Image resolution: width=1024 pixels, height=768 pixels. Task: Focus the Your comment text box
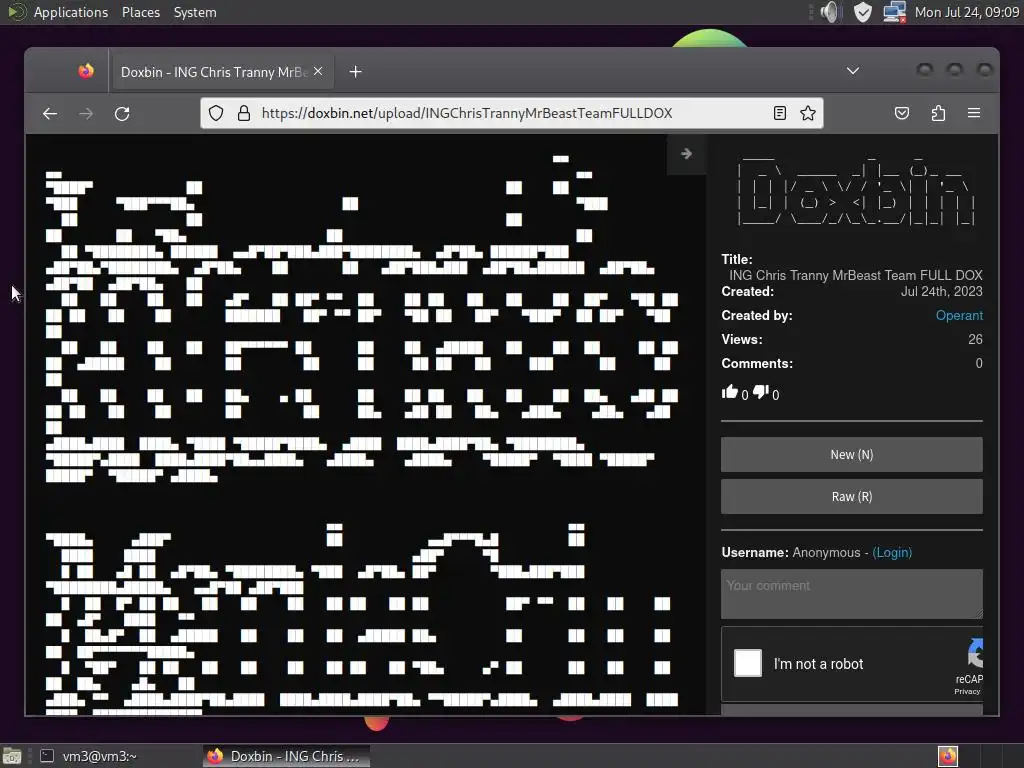tap(852, 594)
